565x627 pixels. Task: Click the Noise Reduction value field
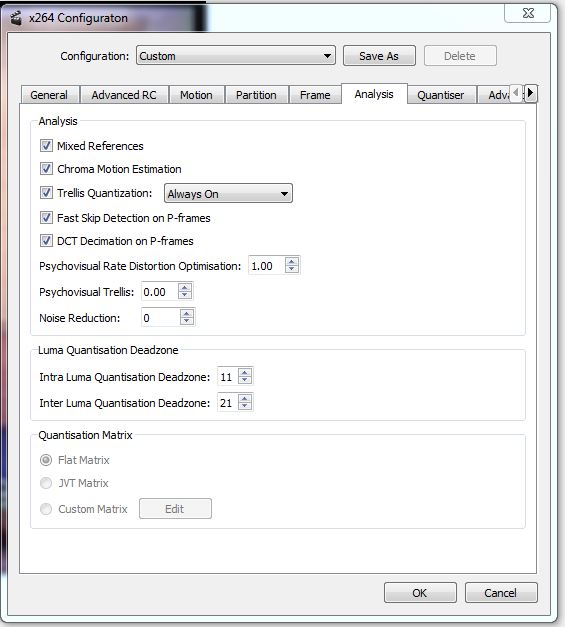click(x=160, y=318)
